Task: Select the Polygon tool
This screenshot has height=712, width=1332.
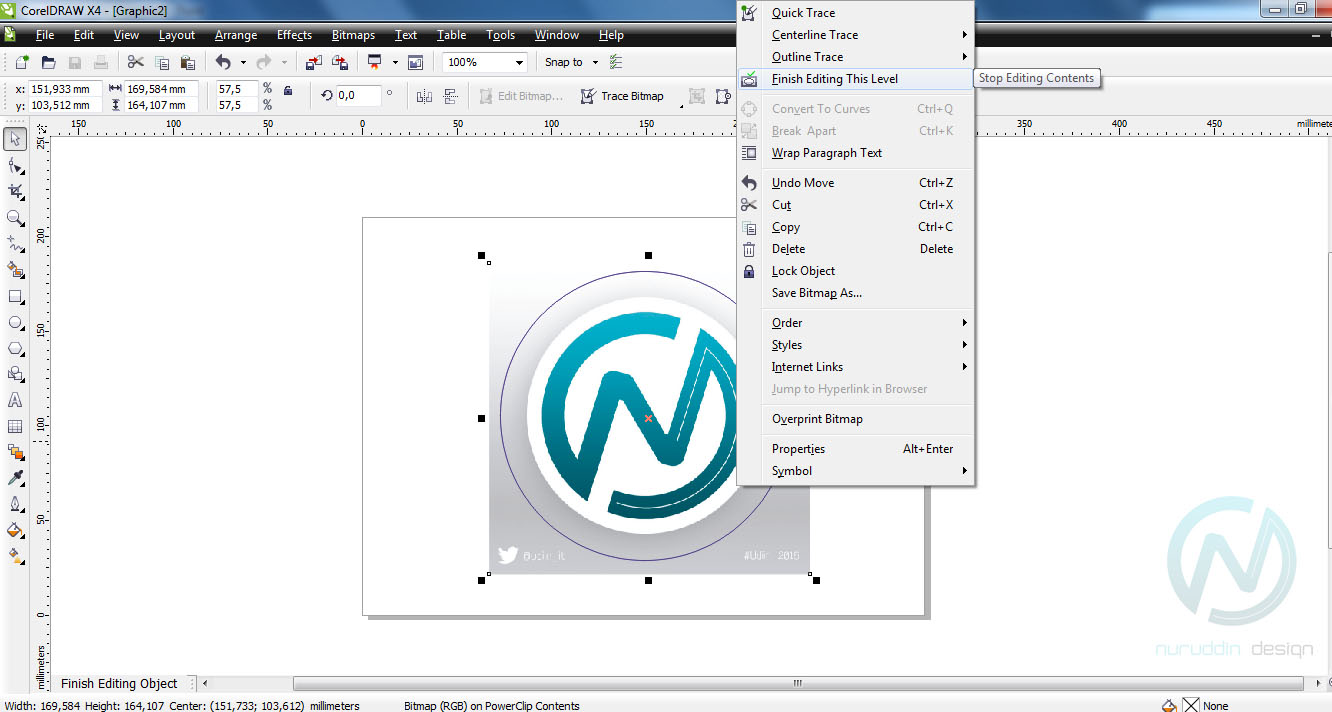Action: pos(15,348)
